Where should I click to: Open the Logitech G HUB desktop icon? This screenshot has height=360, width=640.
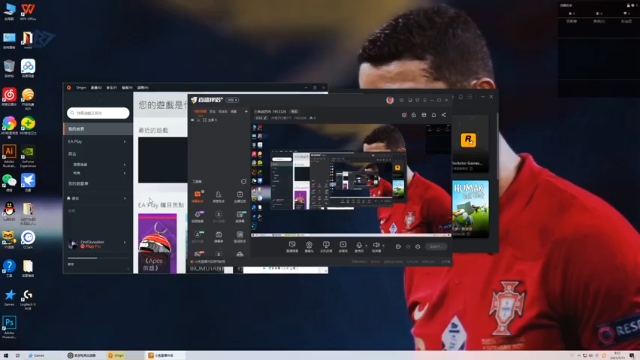[28, 299]
